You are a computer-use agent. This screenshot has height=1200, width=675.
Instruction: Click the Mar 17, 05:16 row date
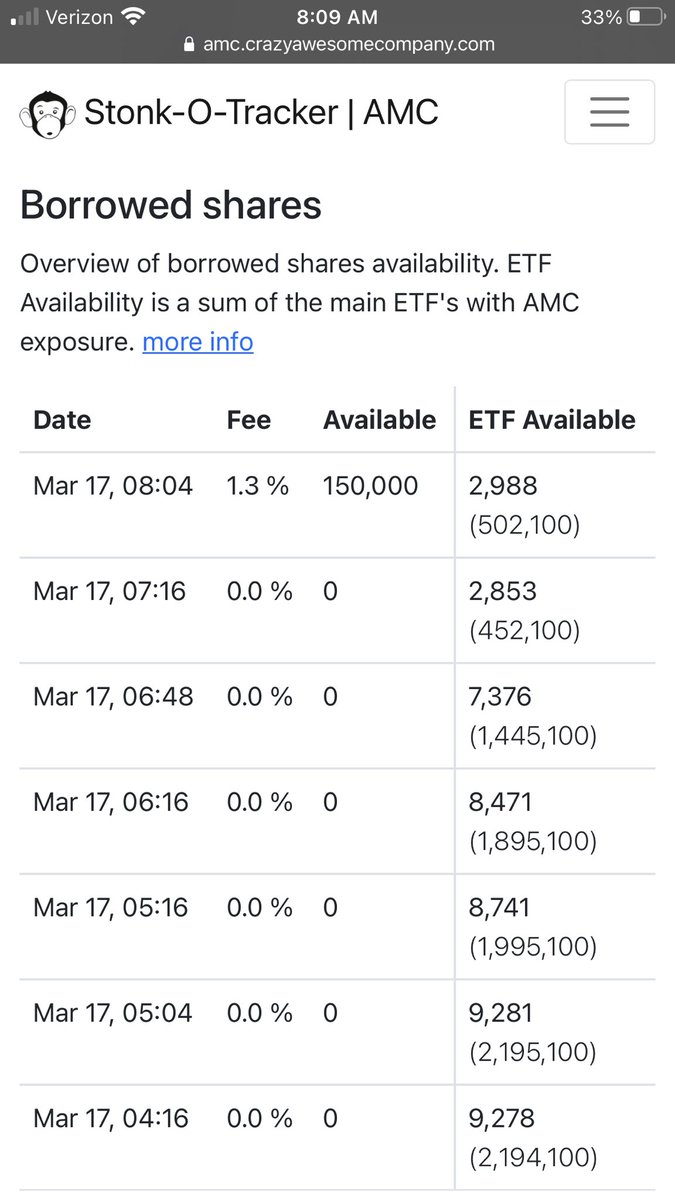click(x=111, y=908)
